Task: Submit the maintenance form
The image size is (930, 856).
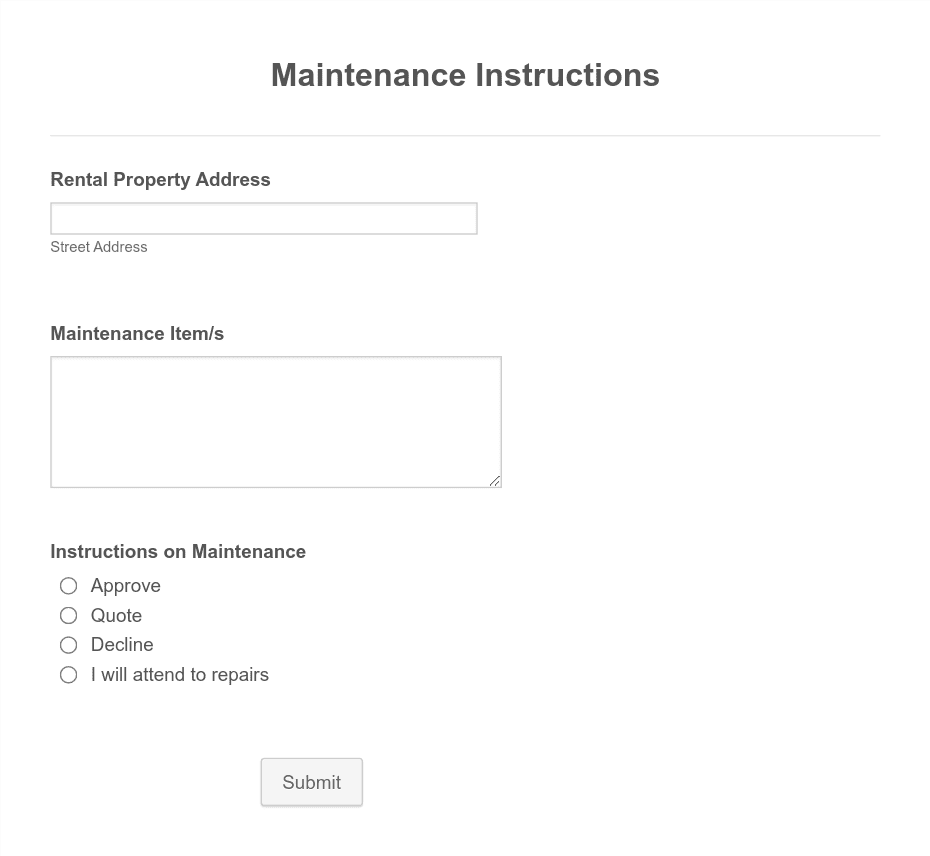Action: pos(311,782)
